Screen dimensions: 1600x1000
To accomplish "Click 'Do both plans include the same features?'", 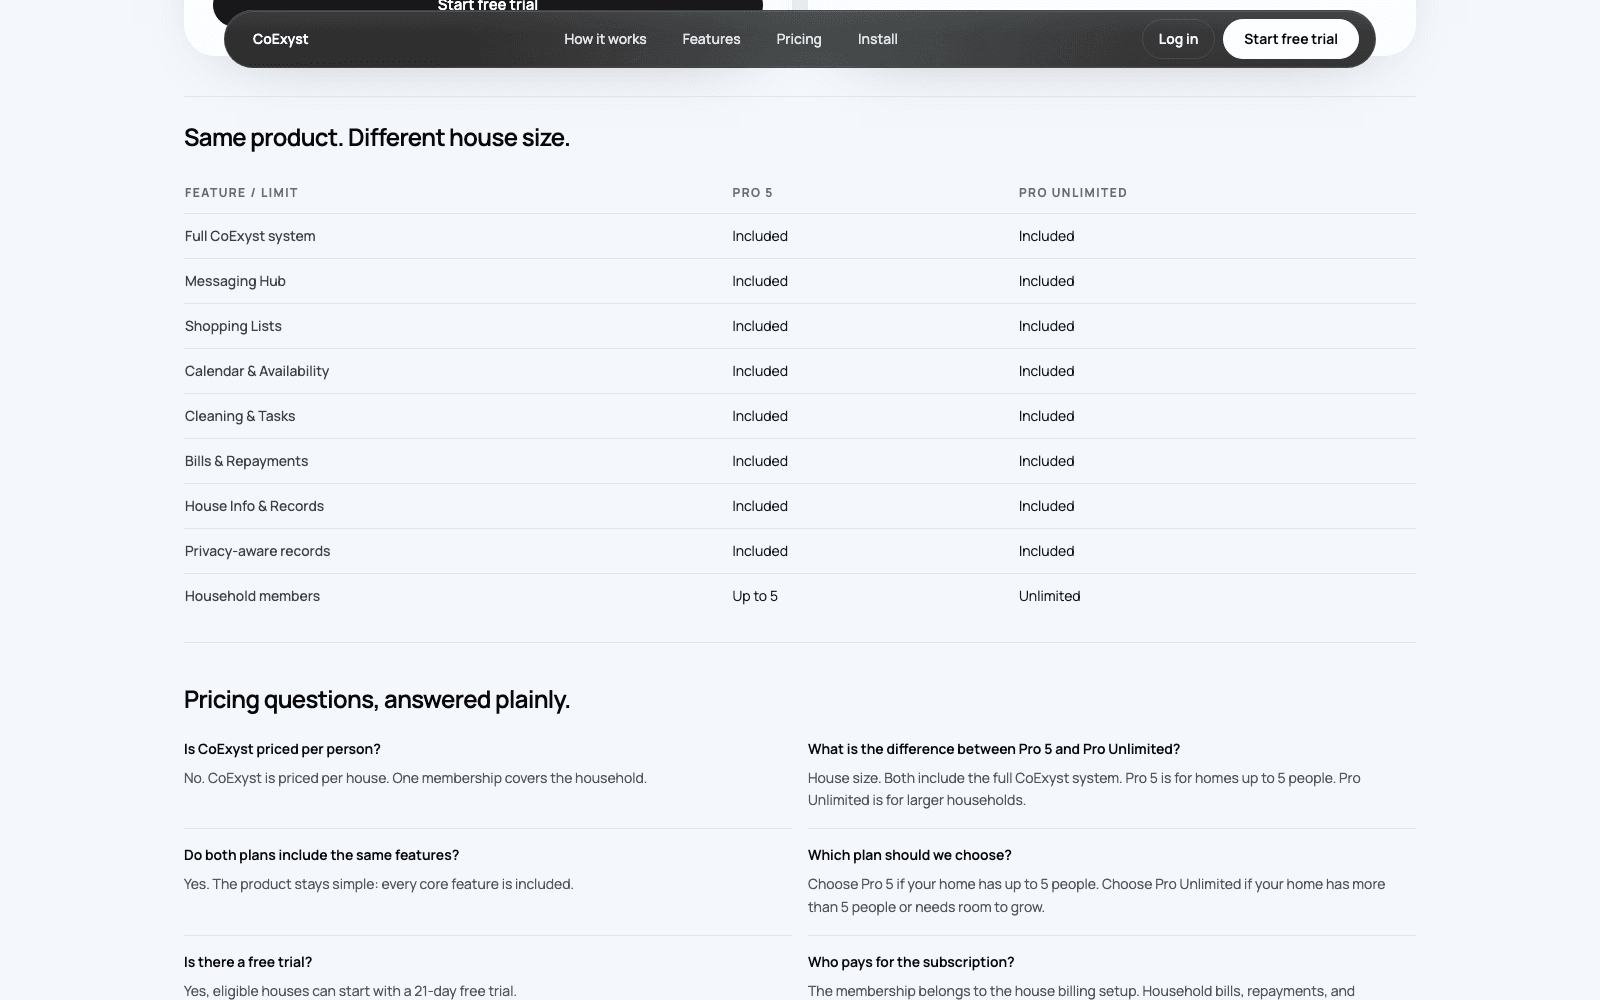I will point(321,855).
